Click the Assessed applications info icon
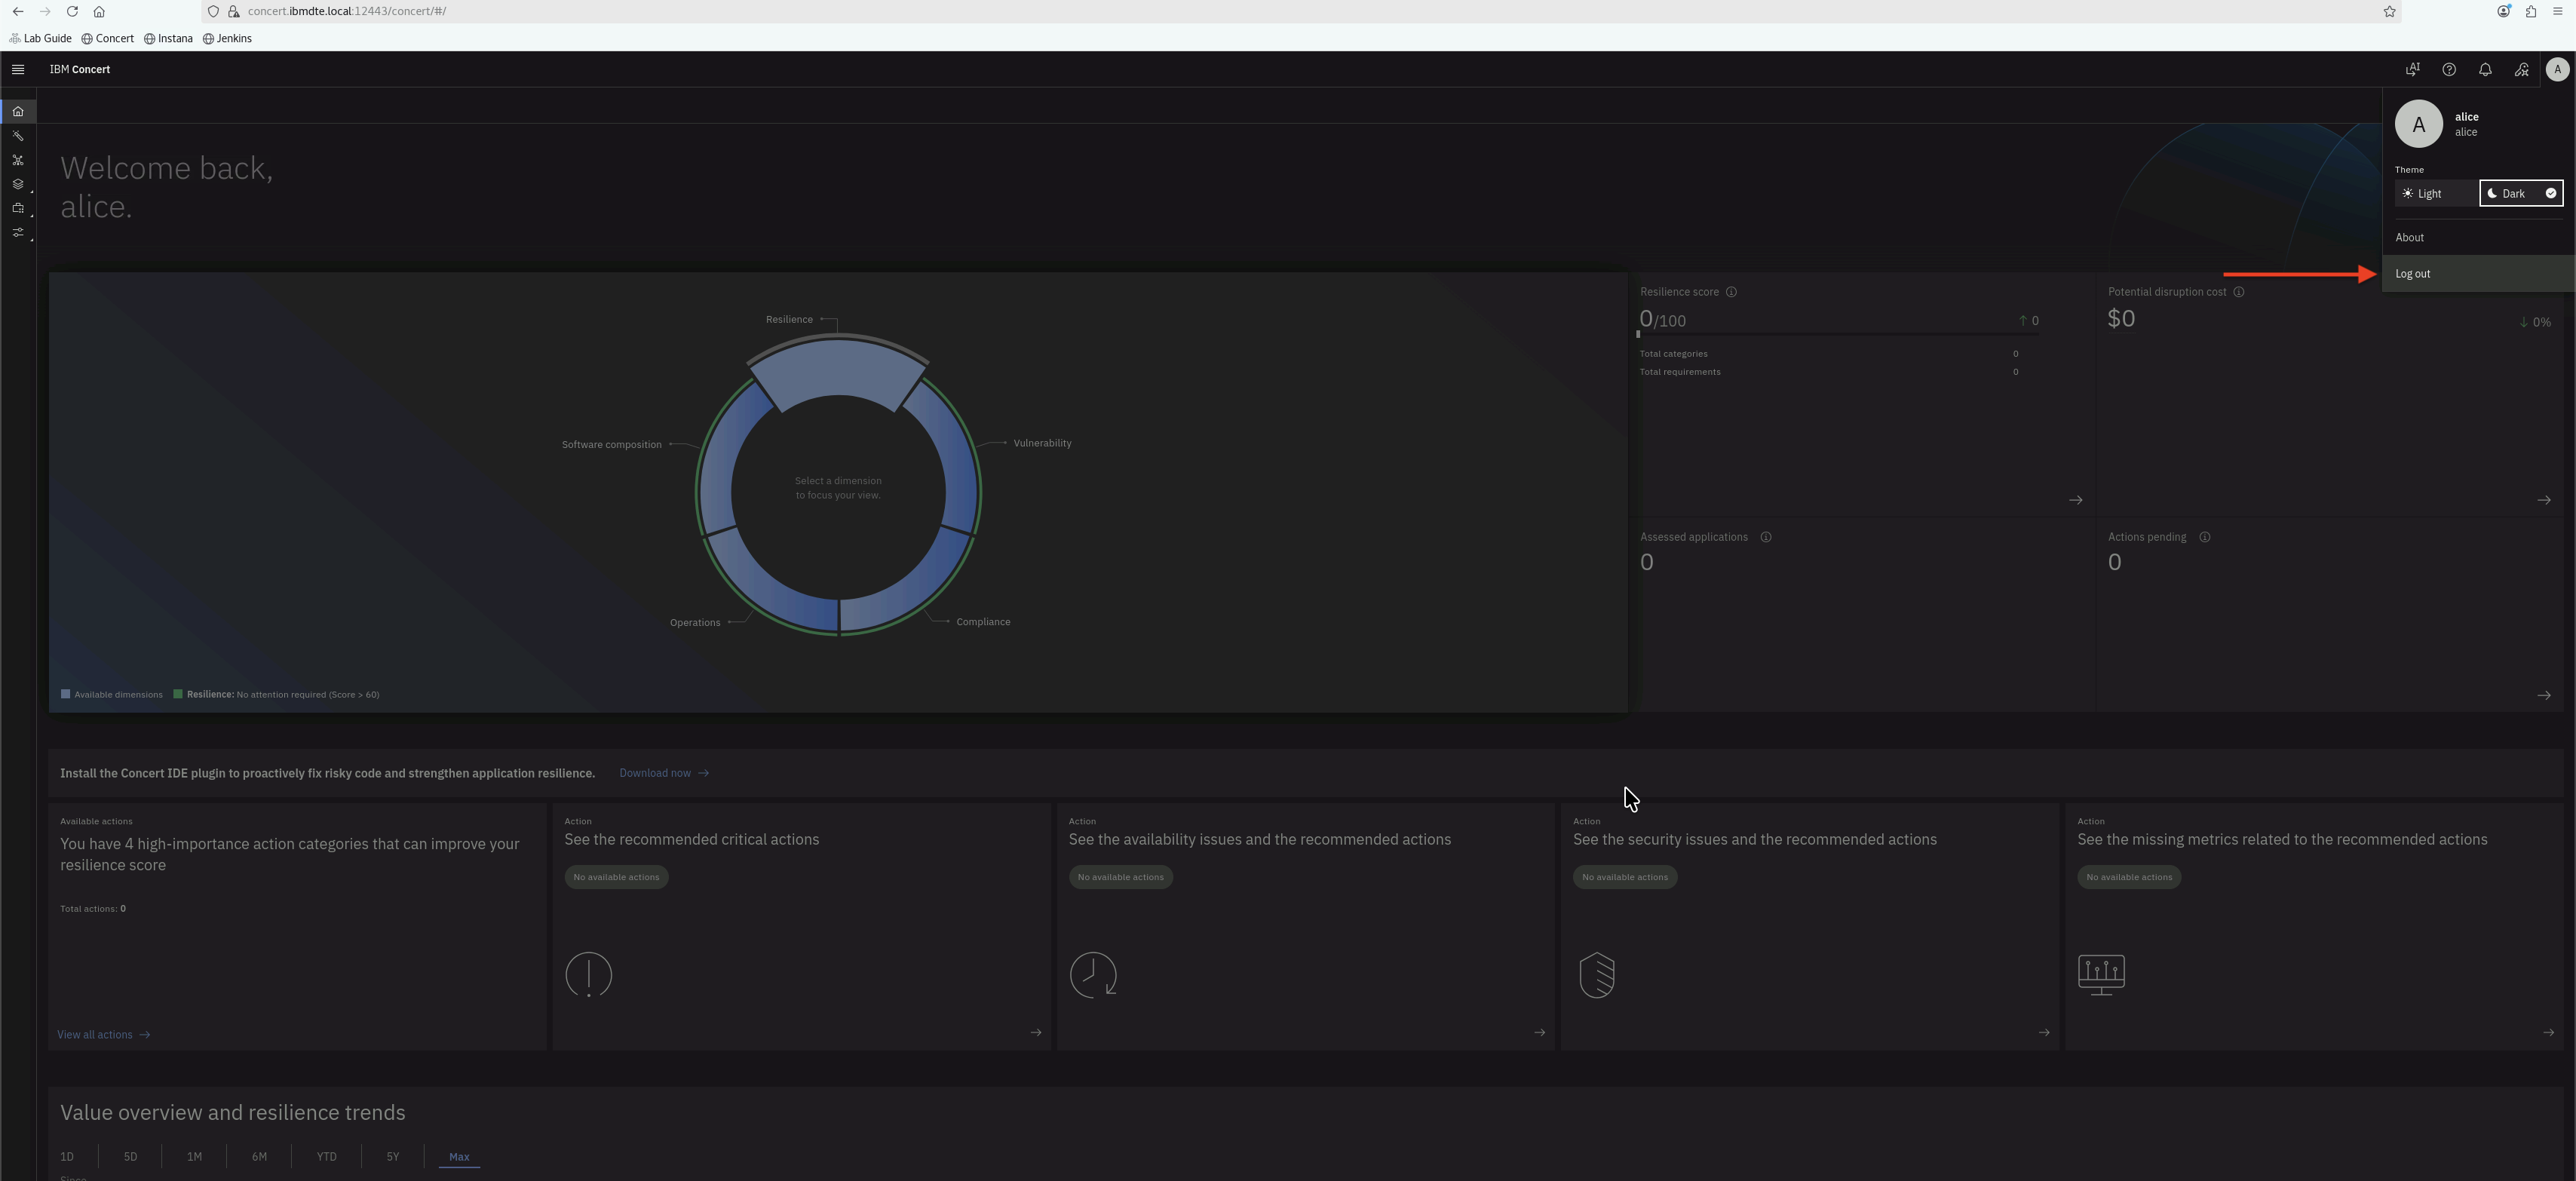 click(x=1766, y=537)
